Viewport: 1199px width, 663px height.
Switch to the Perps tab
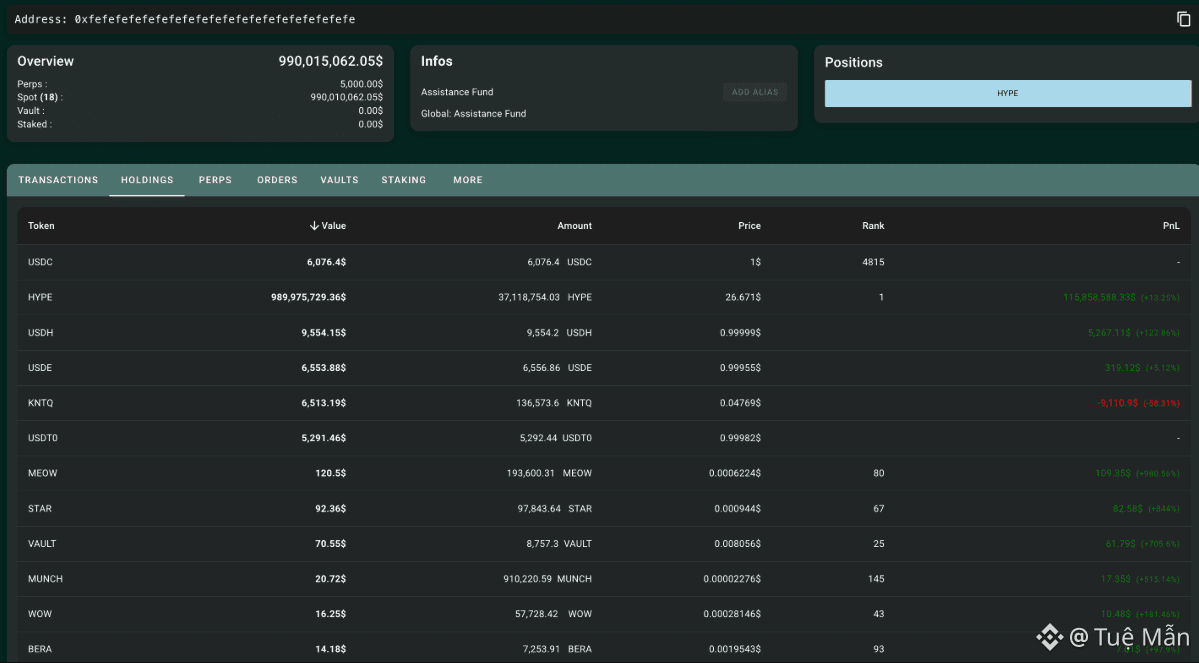coord(215,180)
